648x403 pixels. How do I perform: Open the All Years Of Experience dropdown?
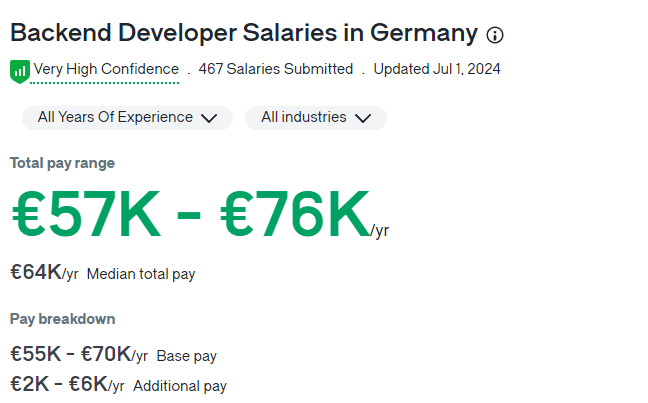click(x=127, y=118)
